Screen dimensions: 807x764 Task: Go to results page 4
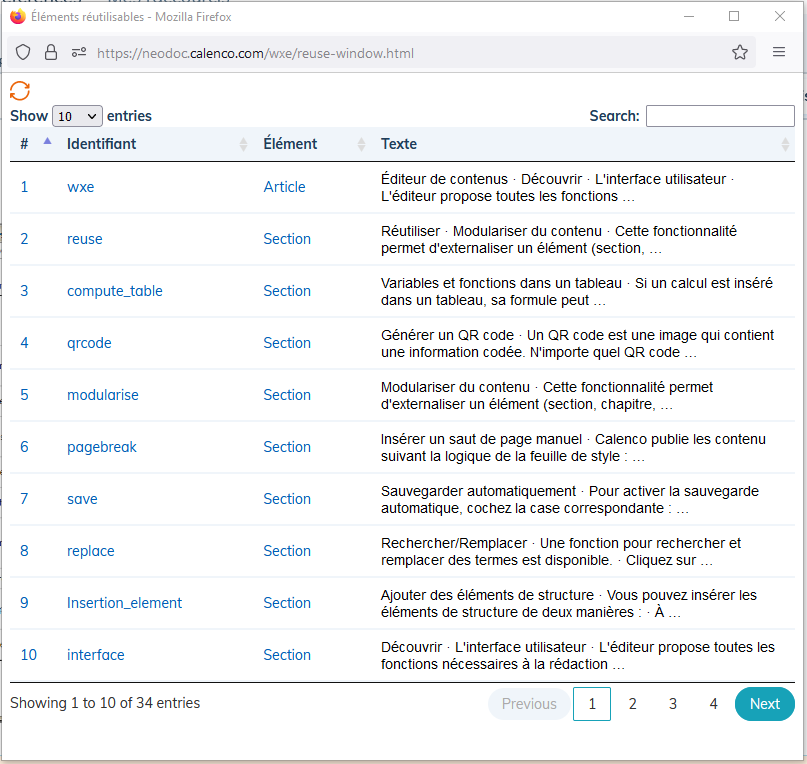pos(713,704)
